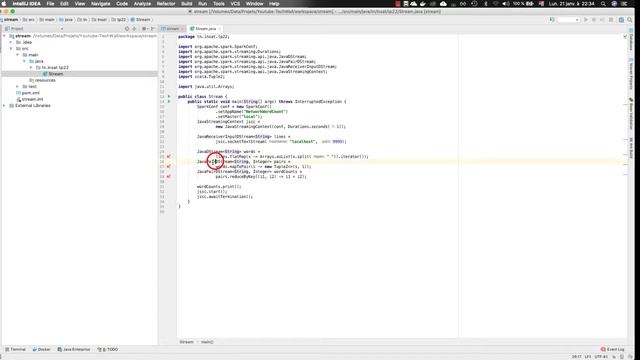The width and height of the screenshot is (640, 360).
Task: Open the File menu
Action: click(x=50, y=4)
